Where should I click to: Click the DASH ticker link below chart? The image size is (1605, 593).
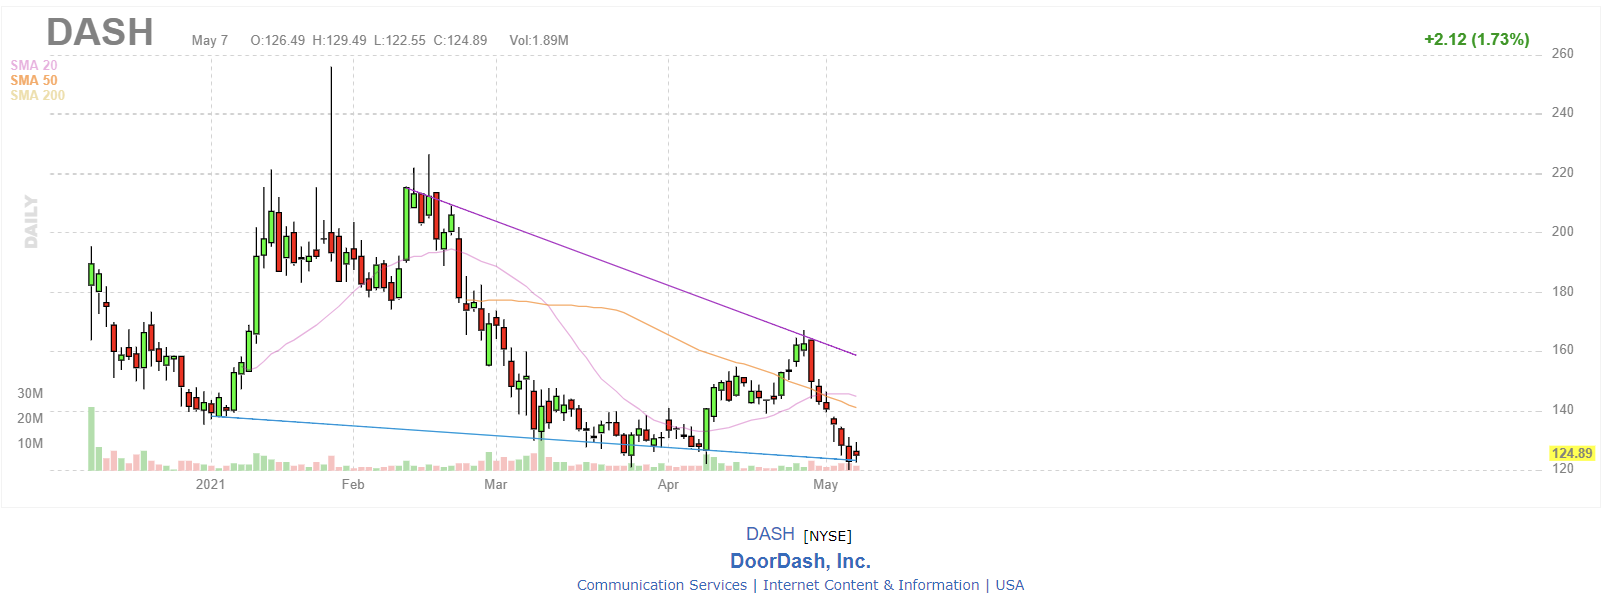[770, 534]
